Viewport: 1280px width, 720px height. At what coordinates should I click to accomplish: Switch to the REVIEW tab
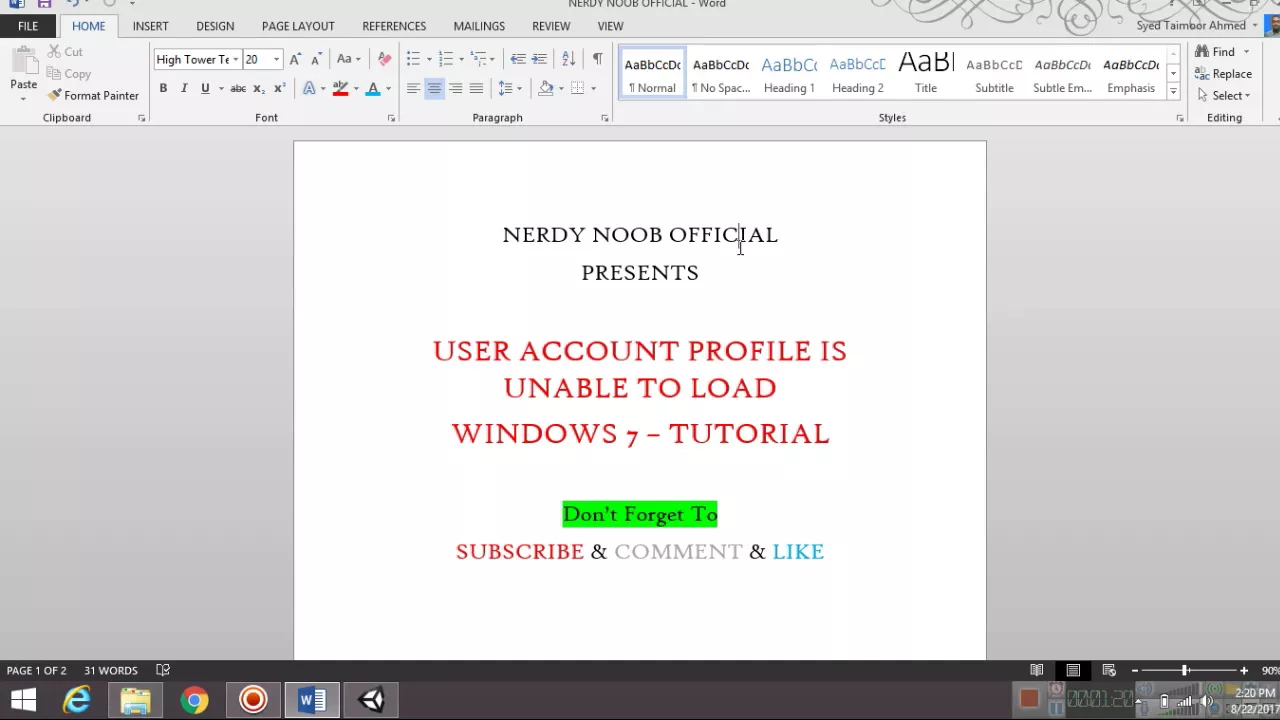(x=551, y=26)
